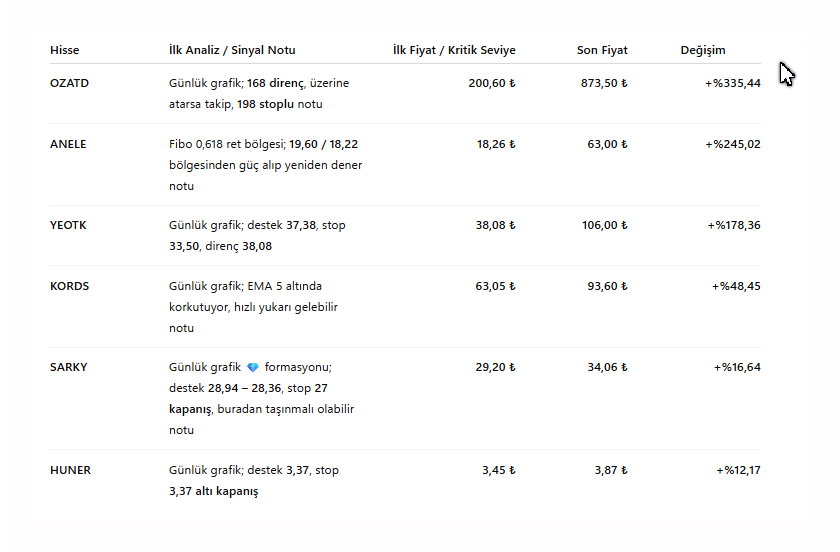Click the İlk Fiyat / Kritik Seviye header

[454, 50]
